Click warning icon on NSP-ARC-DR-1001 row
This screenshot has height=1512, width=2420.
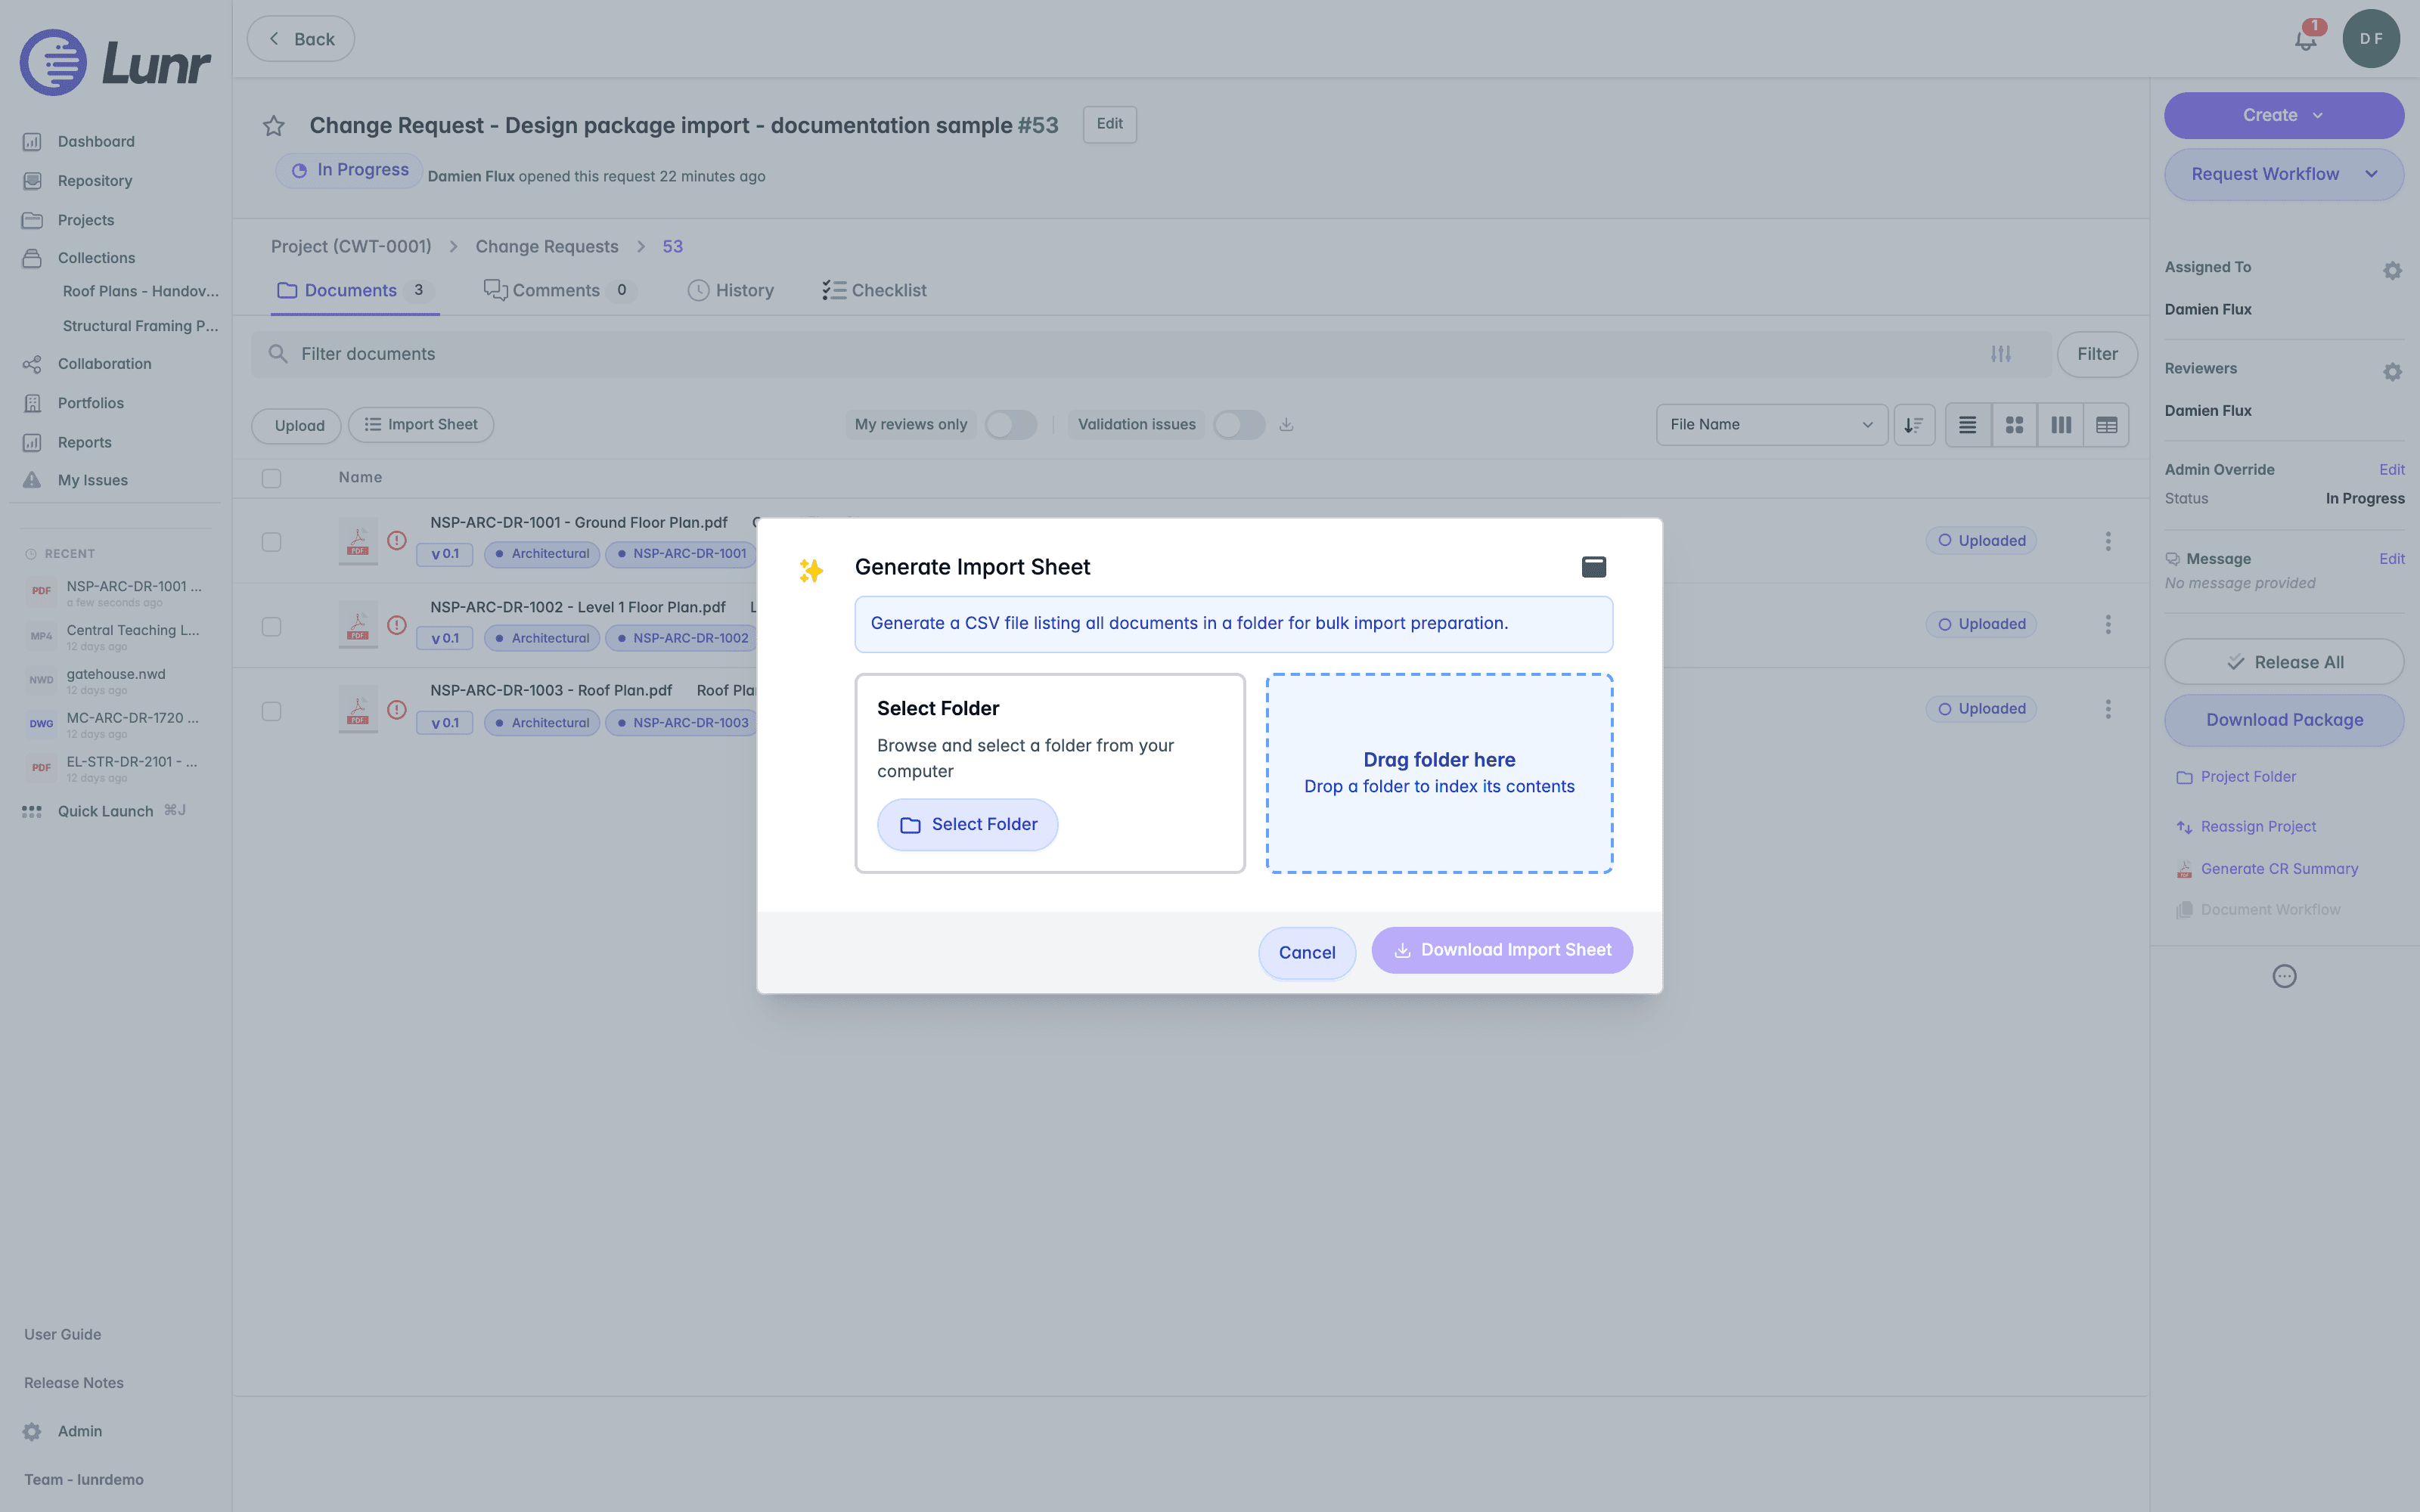[397, 541]
